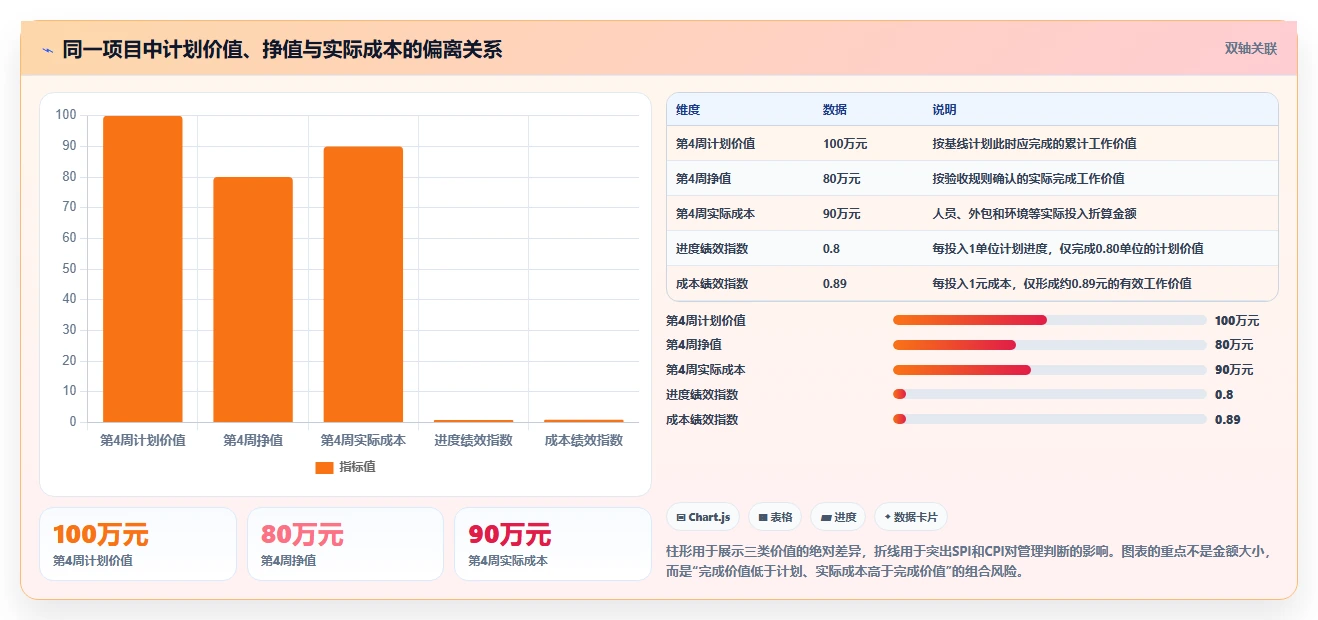Click x-axis label 第4周实际成本
Image resolution: width=1318 pixels, height=620 pixels.
click(x=363, y=440)
